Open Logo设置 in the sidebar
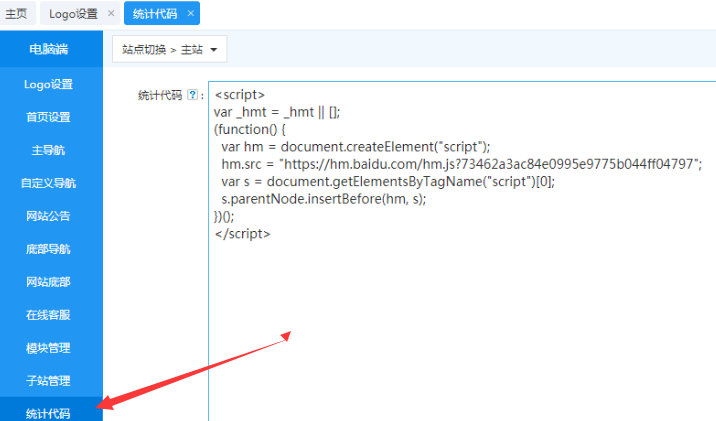The height and width of the screenshot is (421, 716). [x=50, y=84]
